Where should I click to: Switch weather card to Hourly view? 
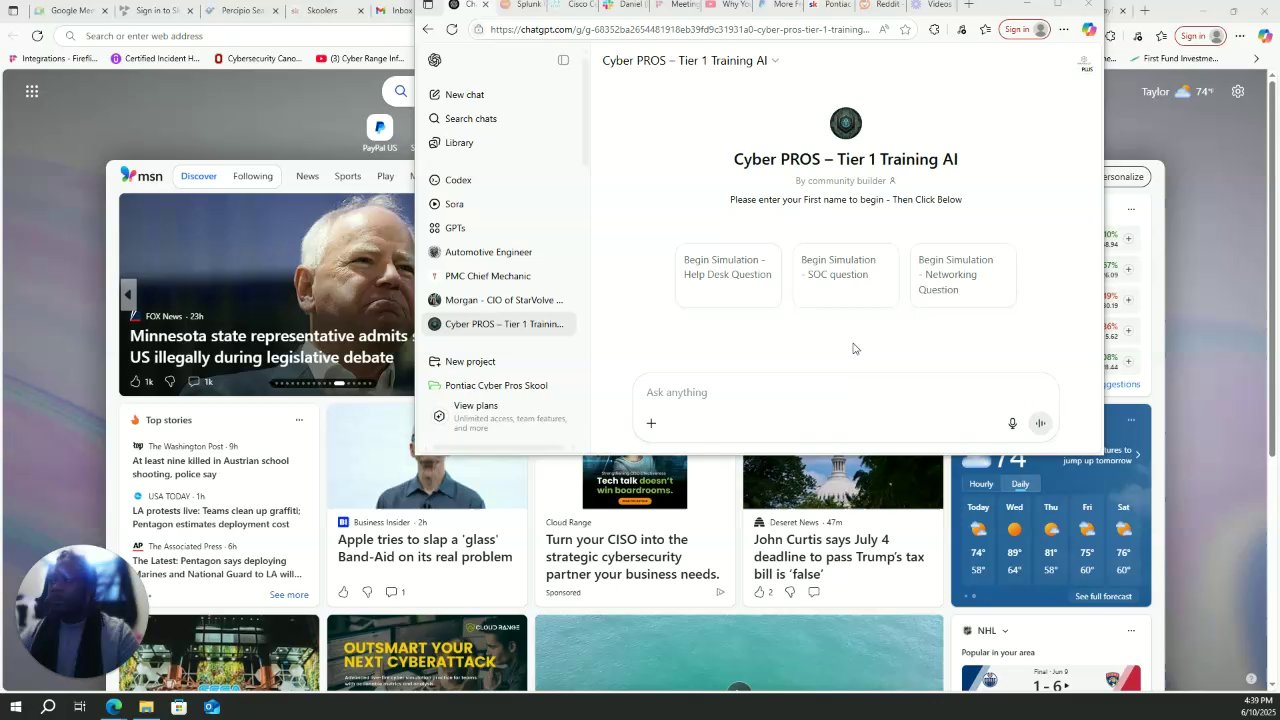click(981, 484)
